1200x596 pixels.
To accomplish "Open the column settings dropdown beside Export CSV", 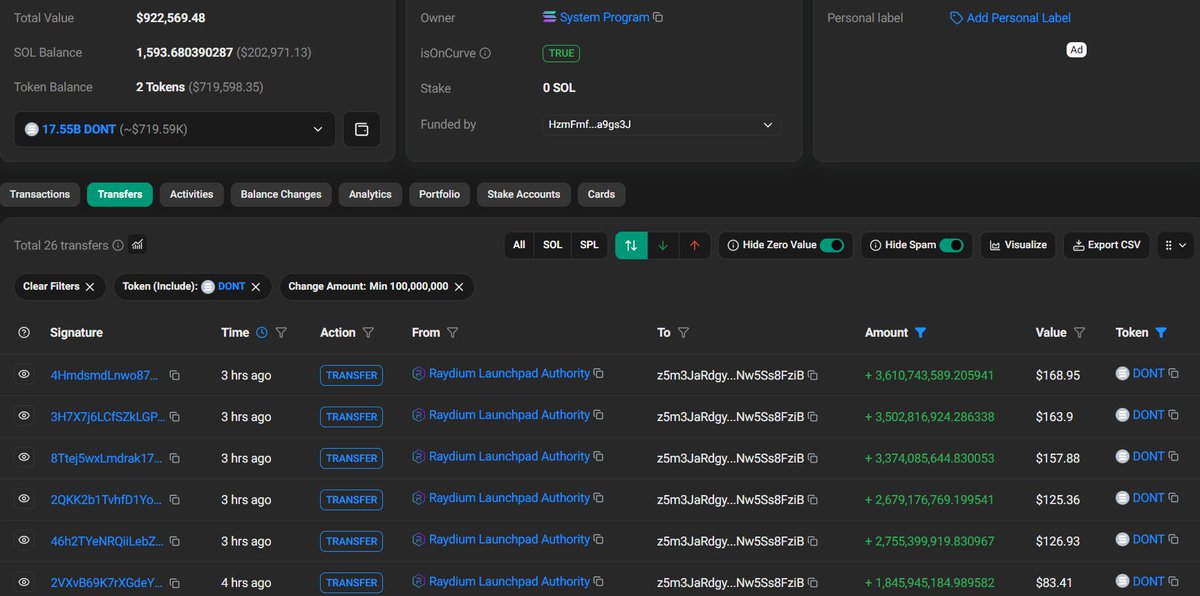I will [x=1174, y=245].
